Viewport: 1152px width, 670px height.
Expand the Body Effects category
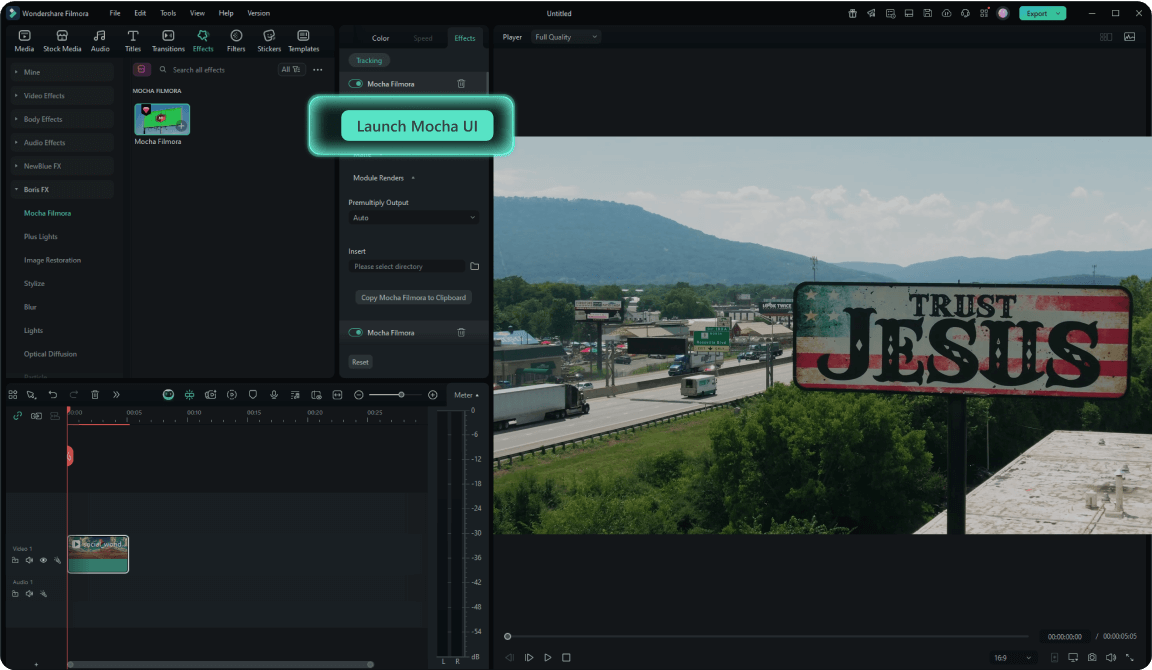point(62,119)
